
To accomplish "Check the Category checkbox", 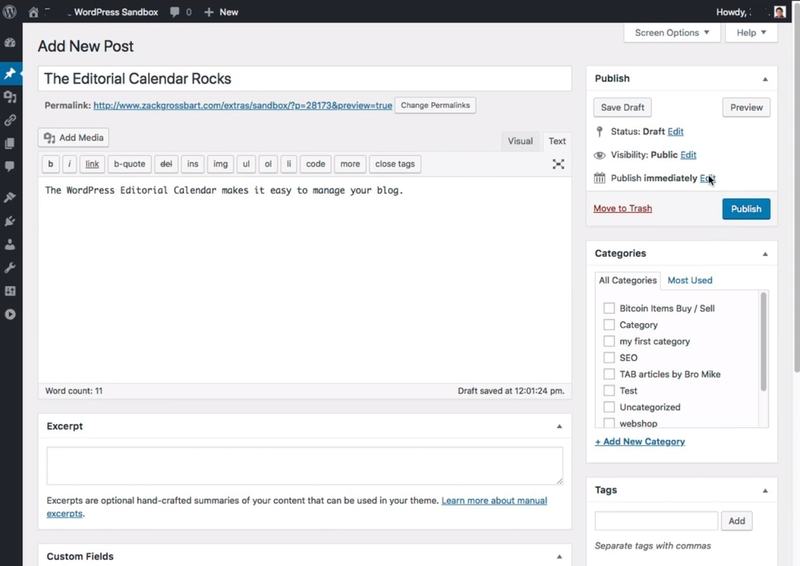I will [x=609, y=325].
